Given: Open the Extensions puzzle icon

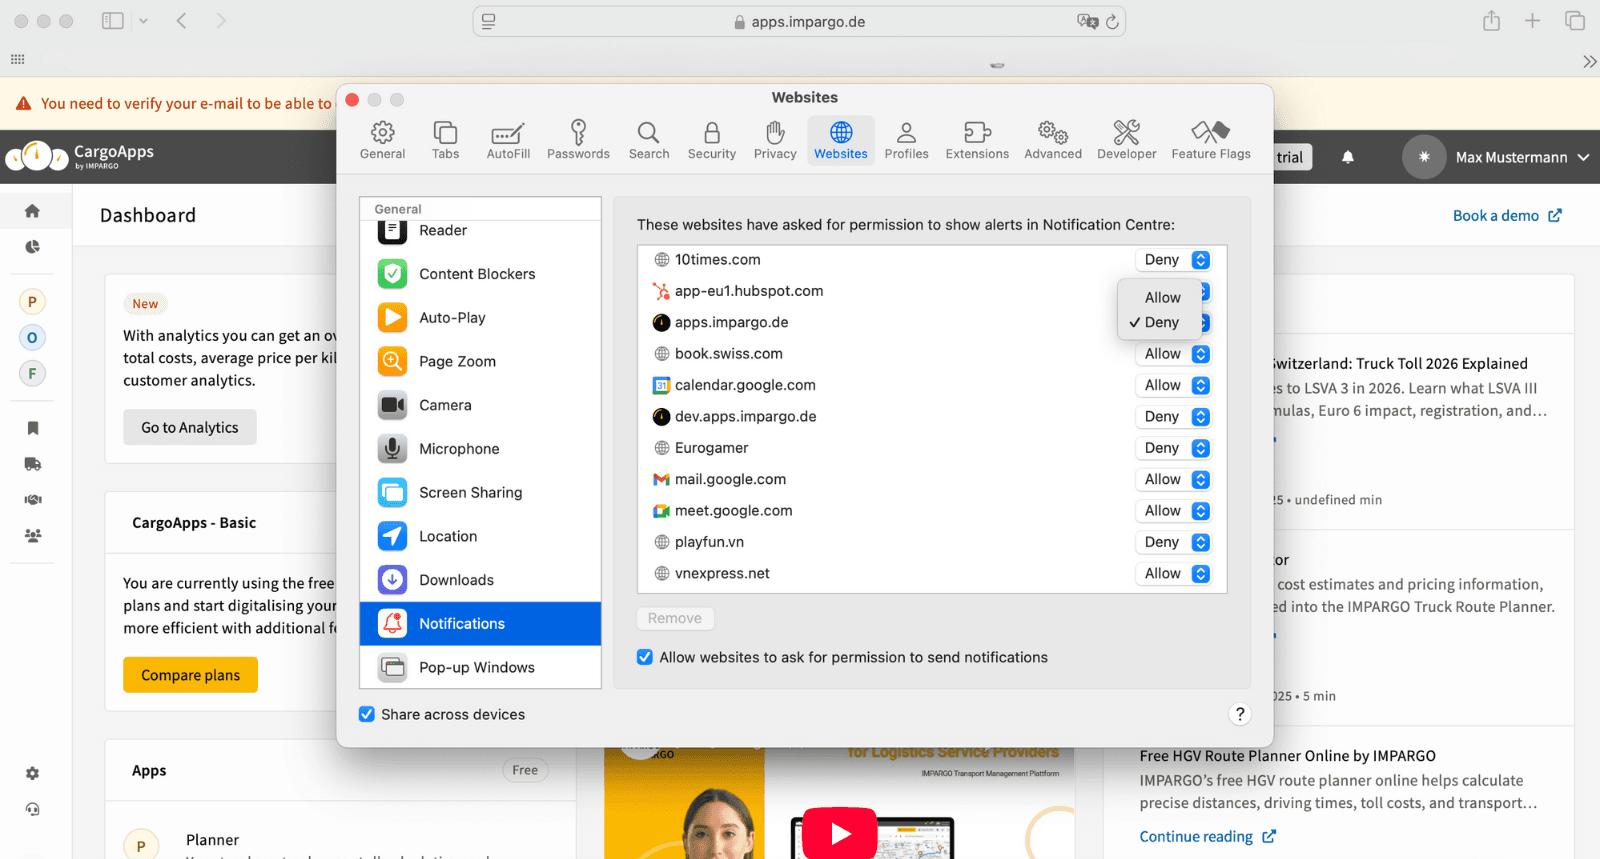Looking at the screenshot, I should [x=977, y=140].
